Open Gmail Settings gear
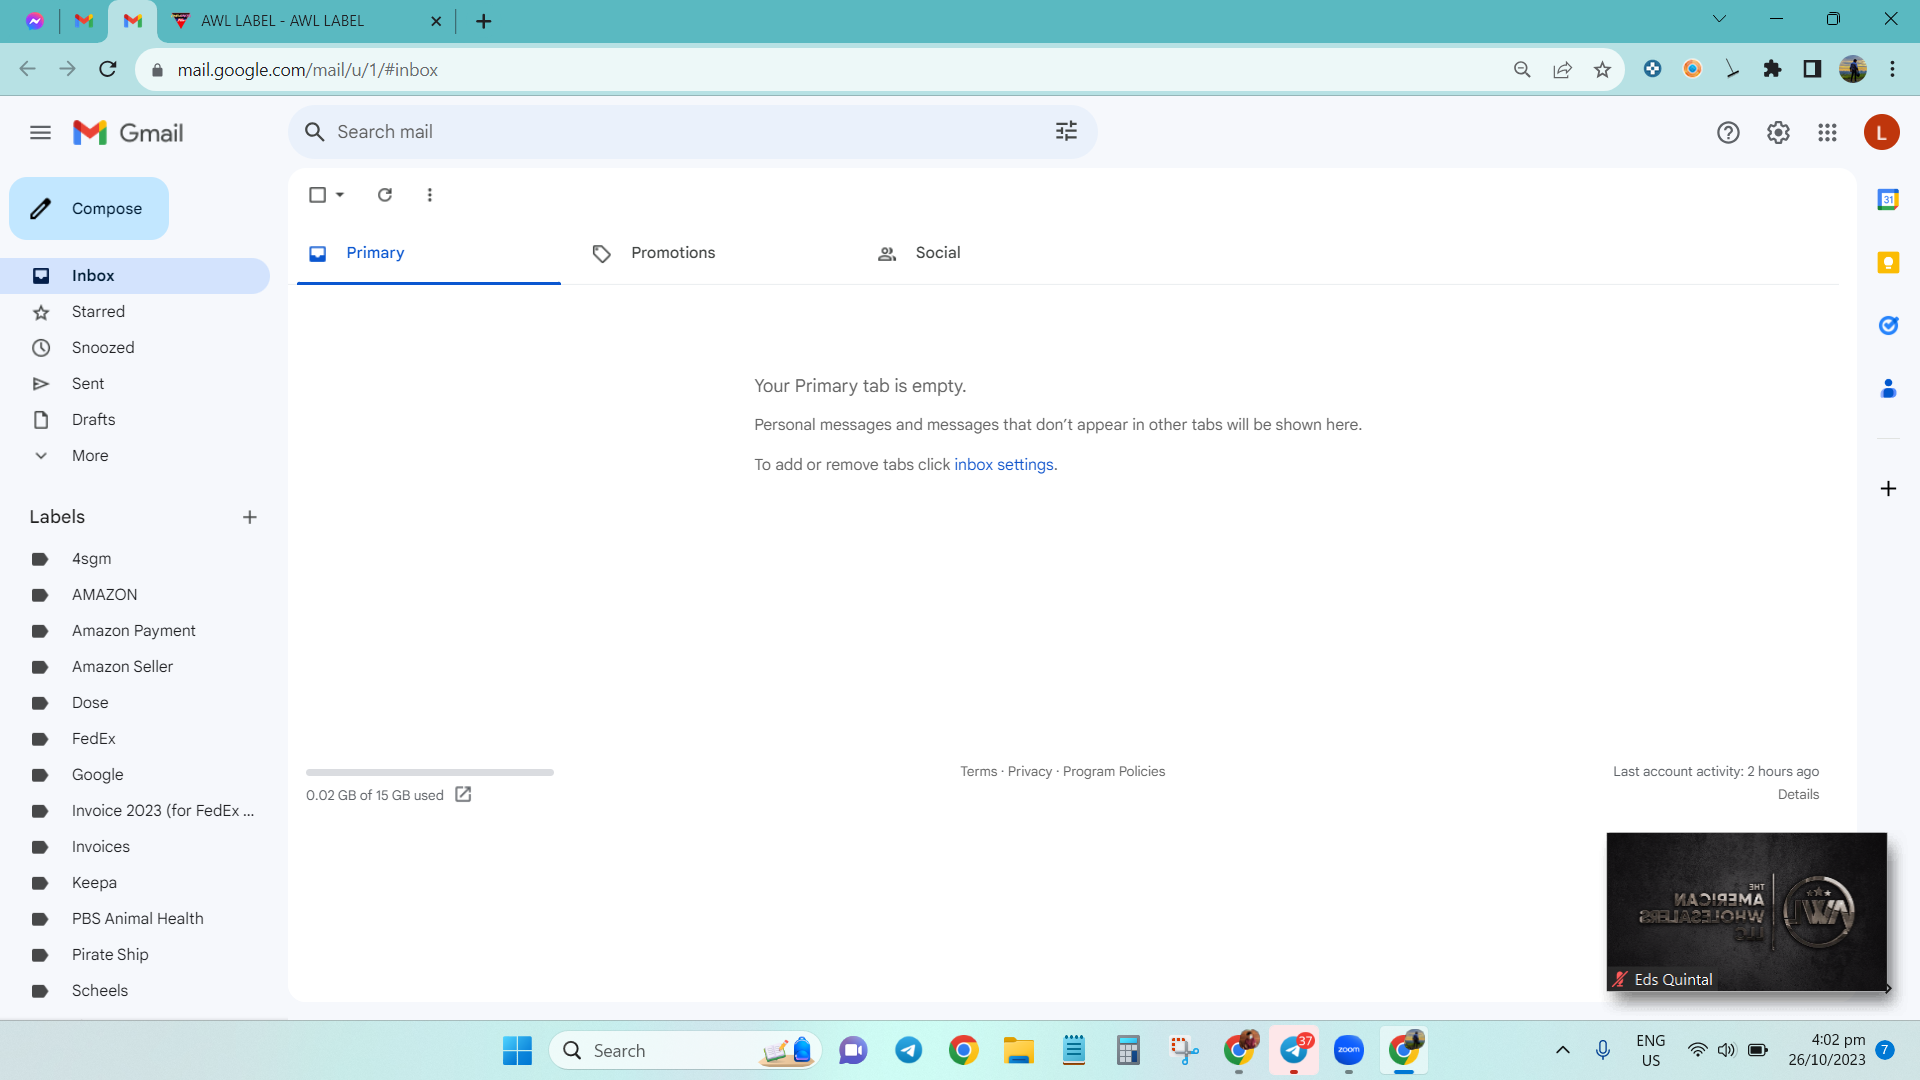 1778,133
